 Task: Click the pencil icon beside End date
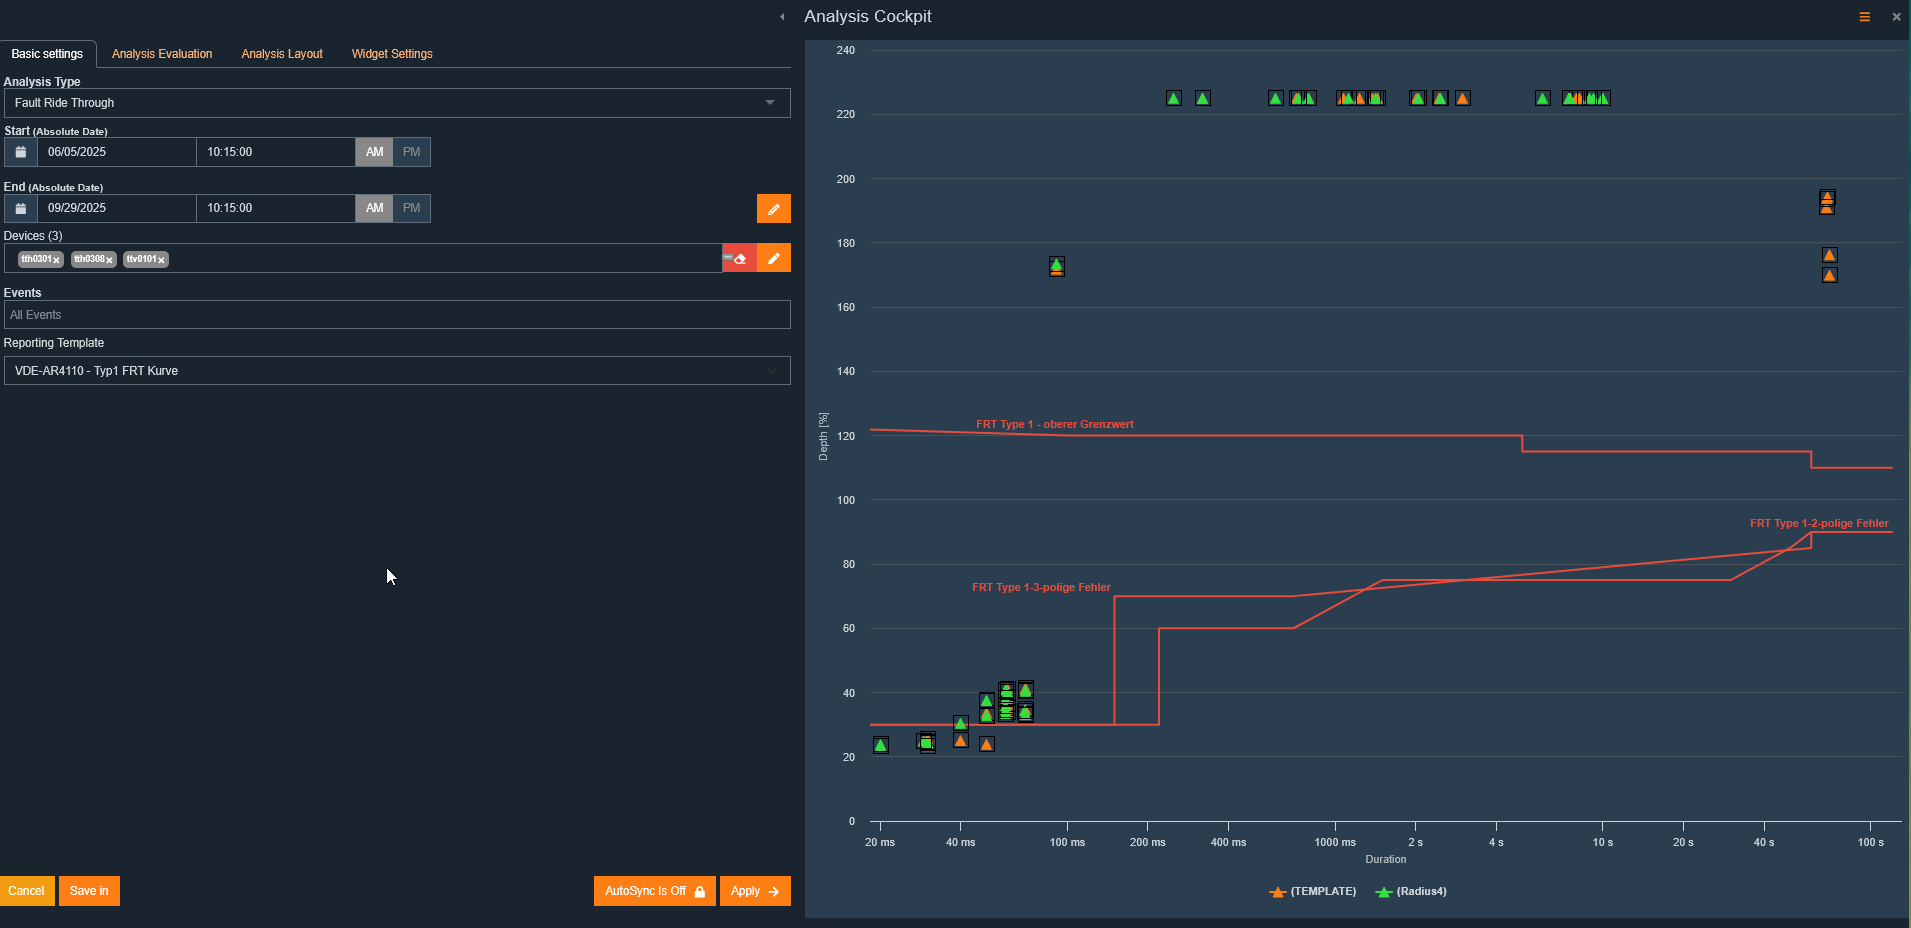(773, 208)
